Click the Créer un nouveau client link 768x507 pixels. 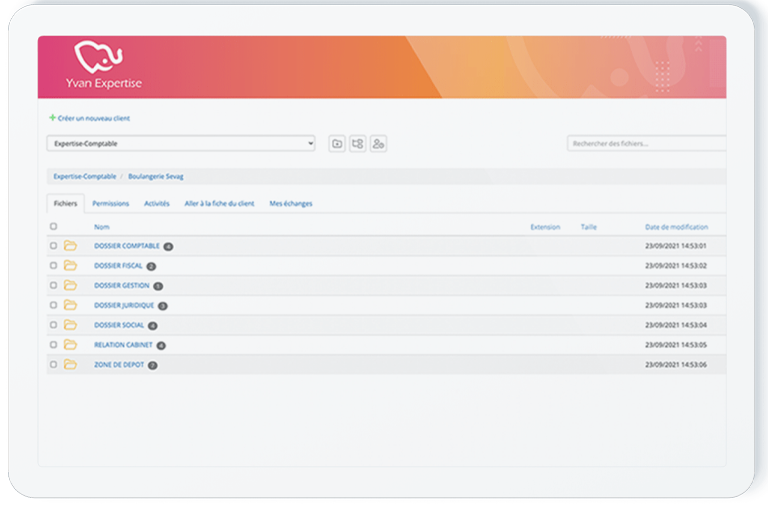coord(94,118)
